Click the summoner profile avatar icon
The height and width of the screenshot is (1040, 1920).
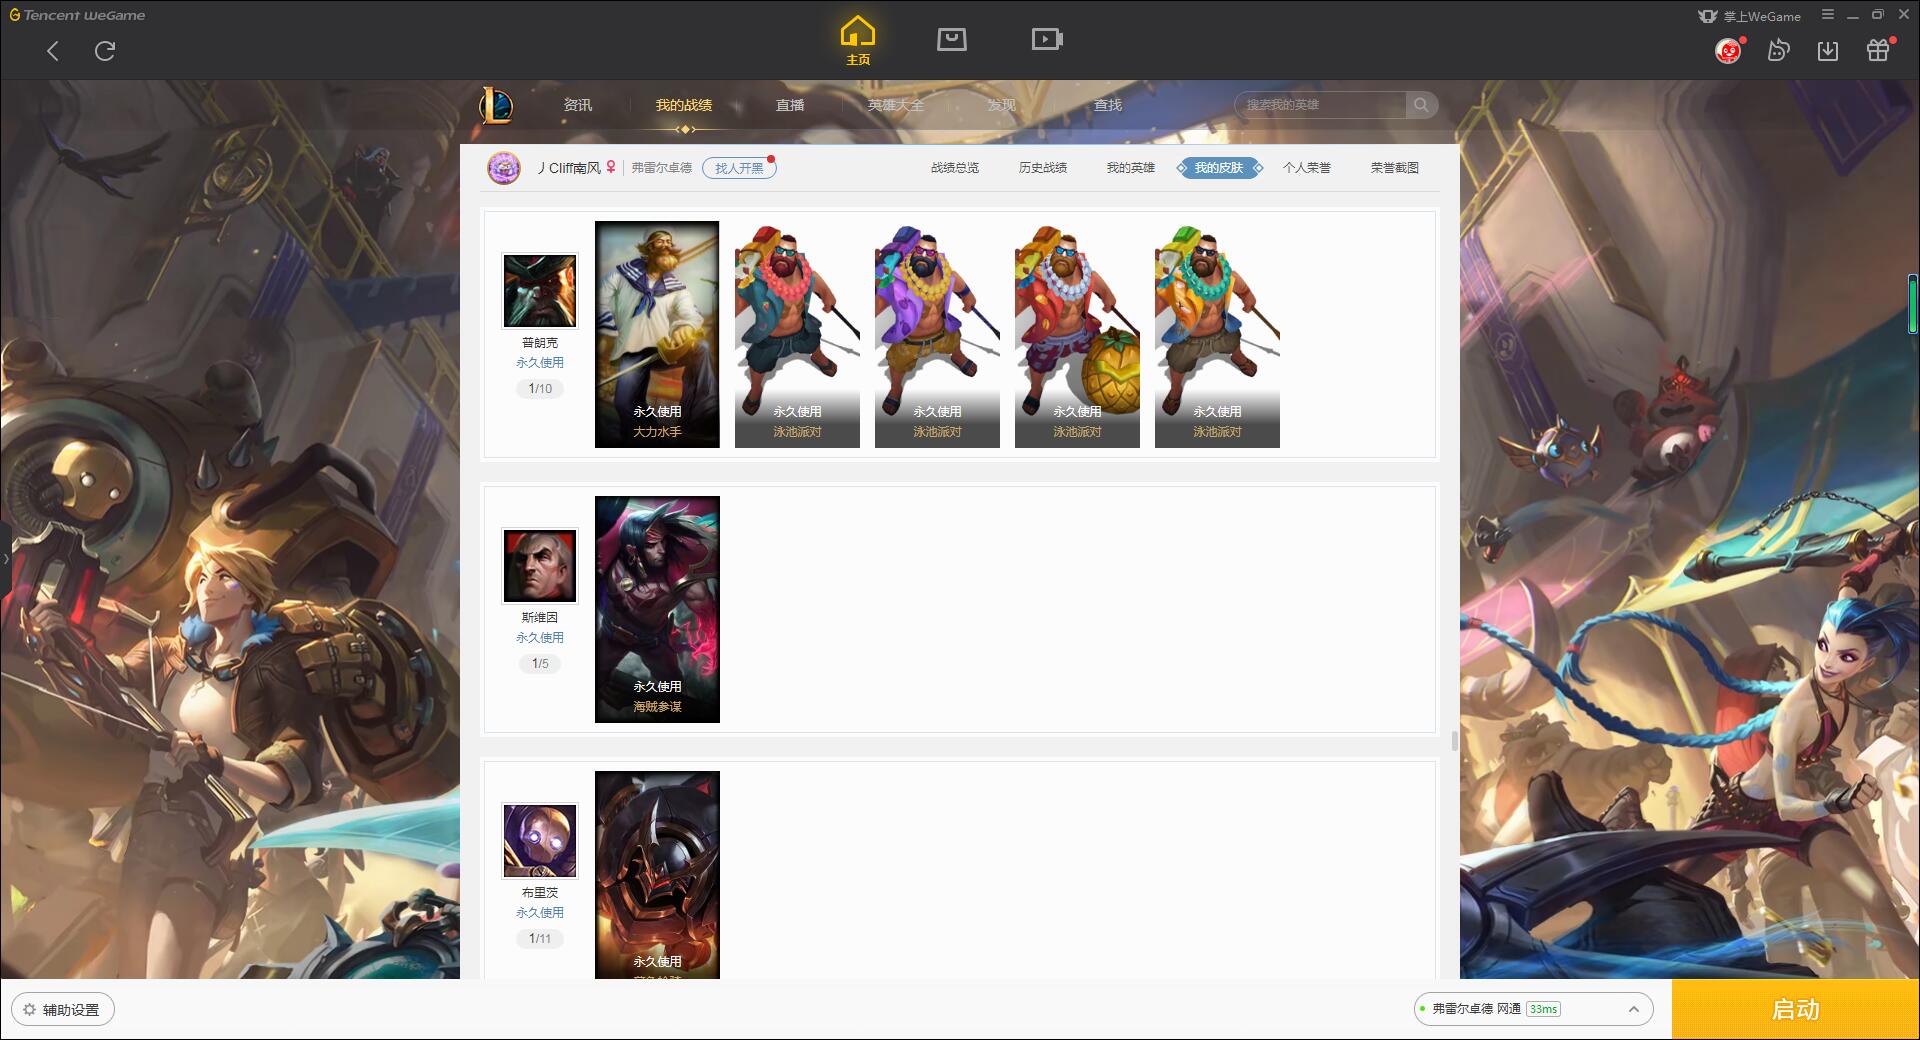[504, 168]
